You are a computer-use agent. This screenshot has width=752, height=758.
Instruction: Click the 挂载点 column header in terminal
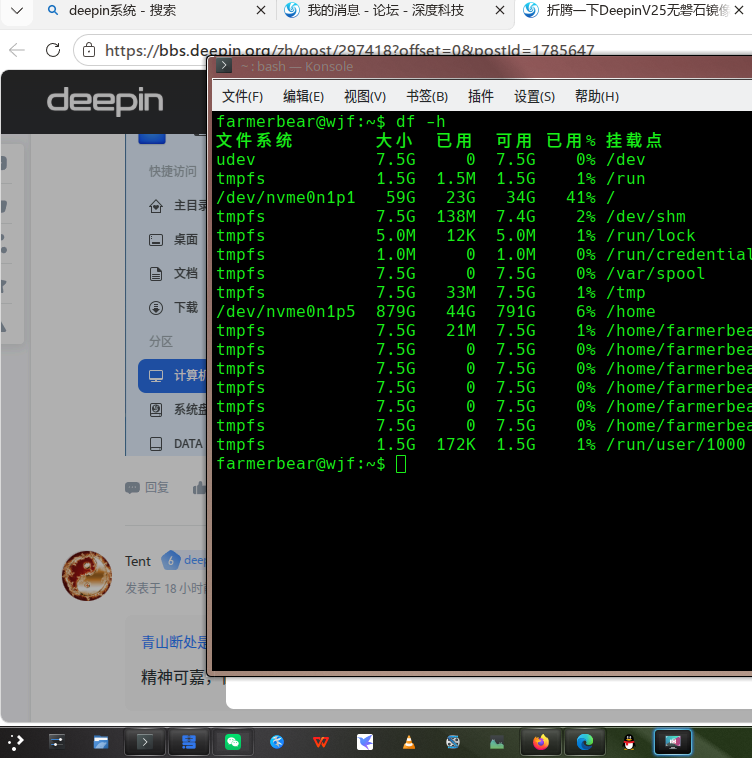[634, 141]
